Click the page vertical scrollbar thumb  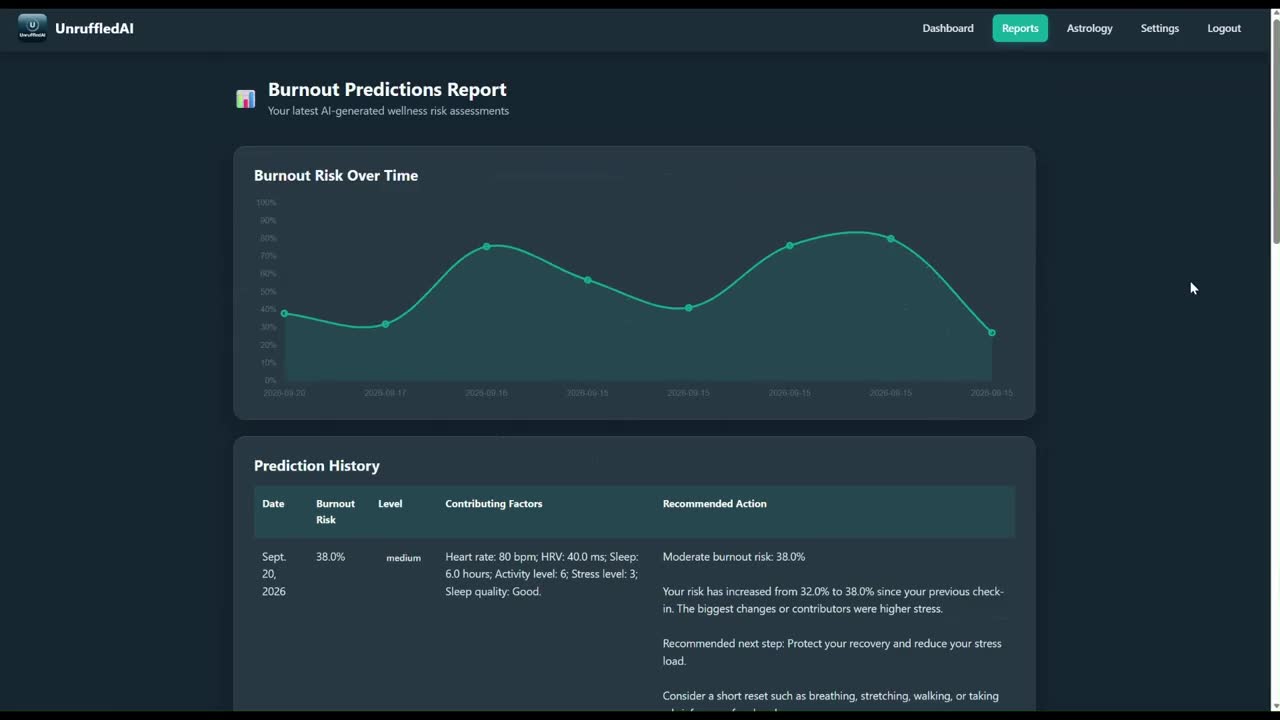(x=1275, y=130)
